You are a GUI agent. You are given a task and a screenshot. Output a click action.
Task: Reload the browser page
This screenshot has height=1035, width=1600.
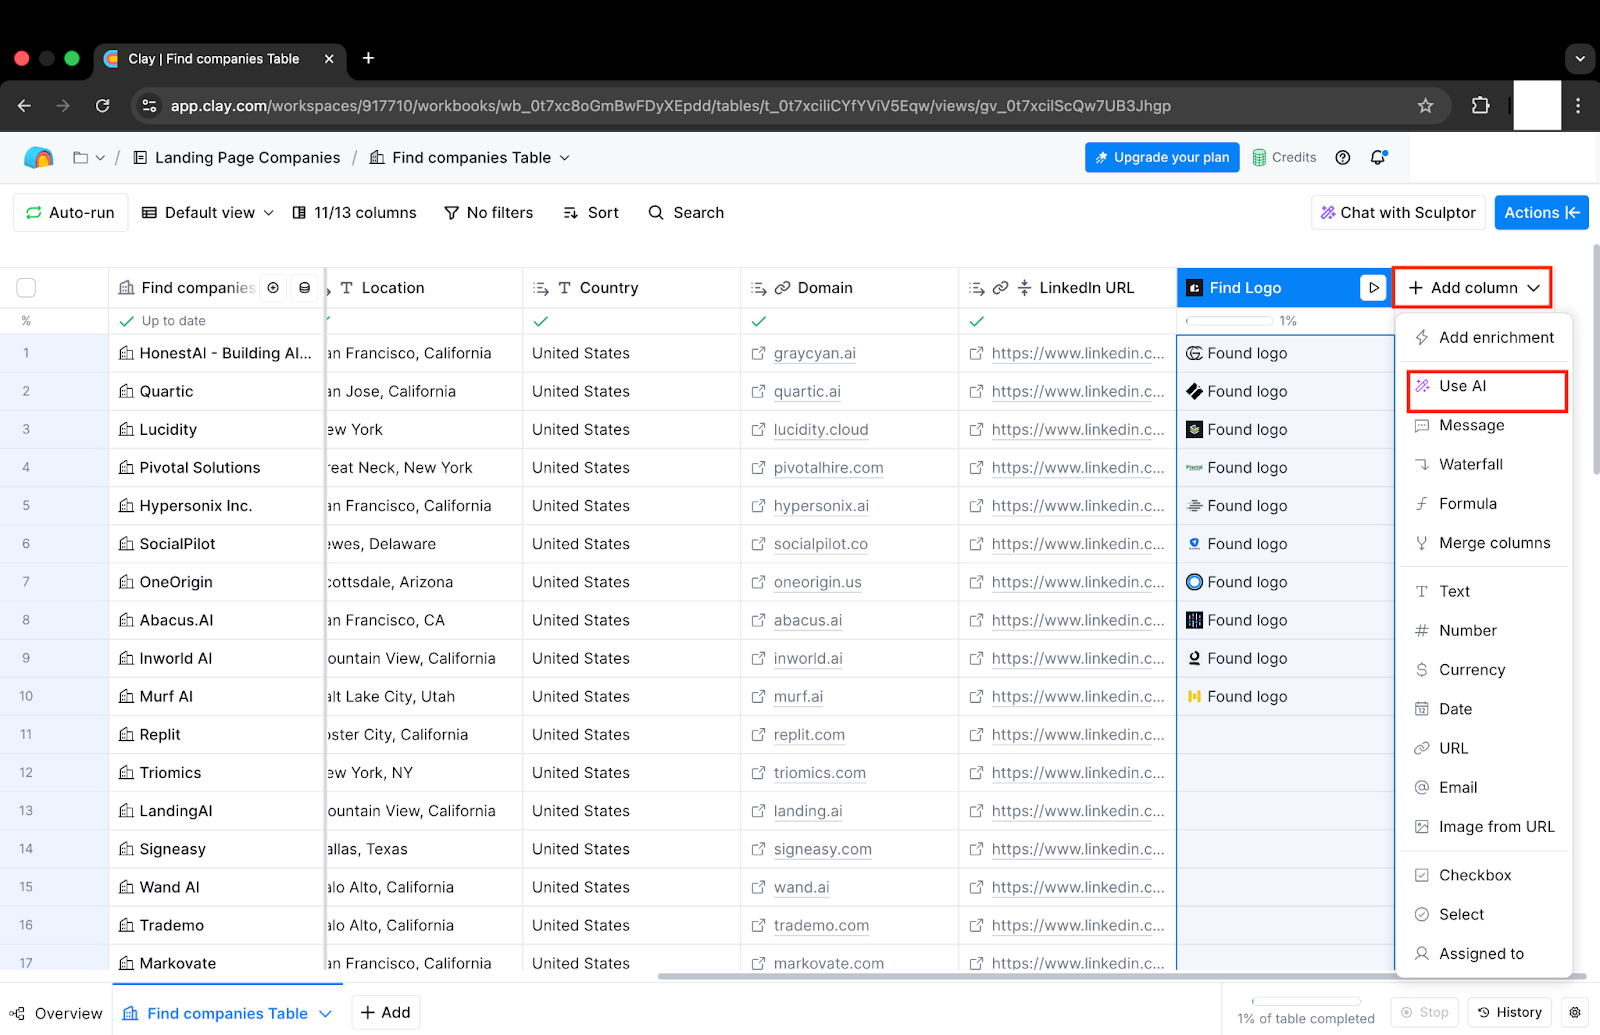point(102,105)
